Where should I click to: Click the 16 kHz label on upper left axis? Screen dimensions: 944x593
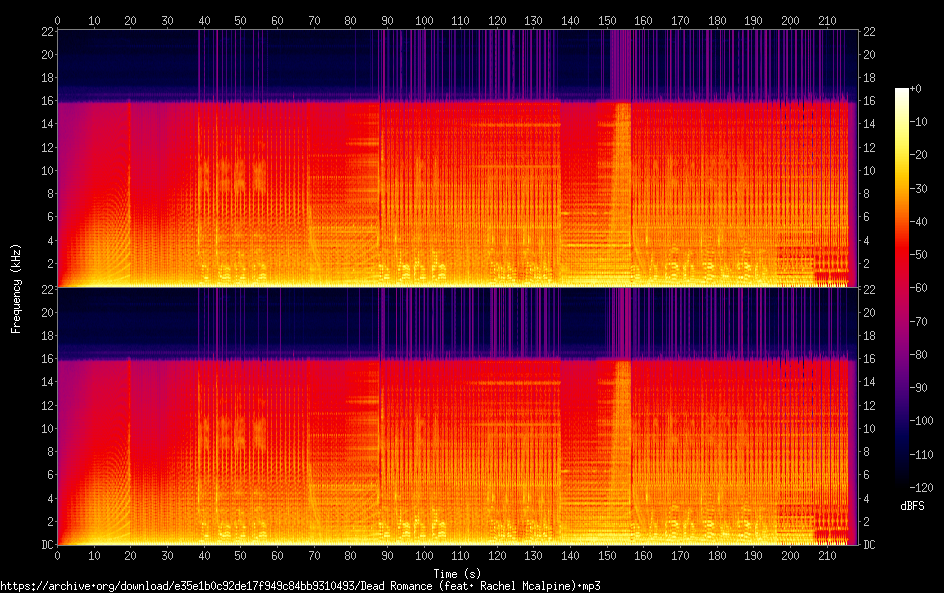(47, 101)
